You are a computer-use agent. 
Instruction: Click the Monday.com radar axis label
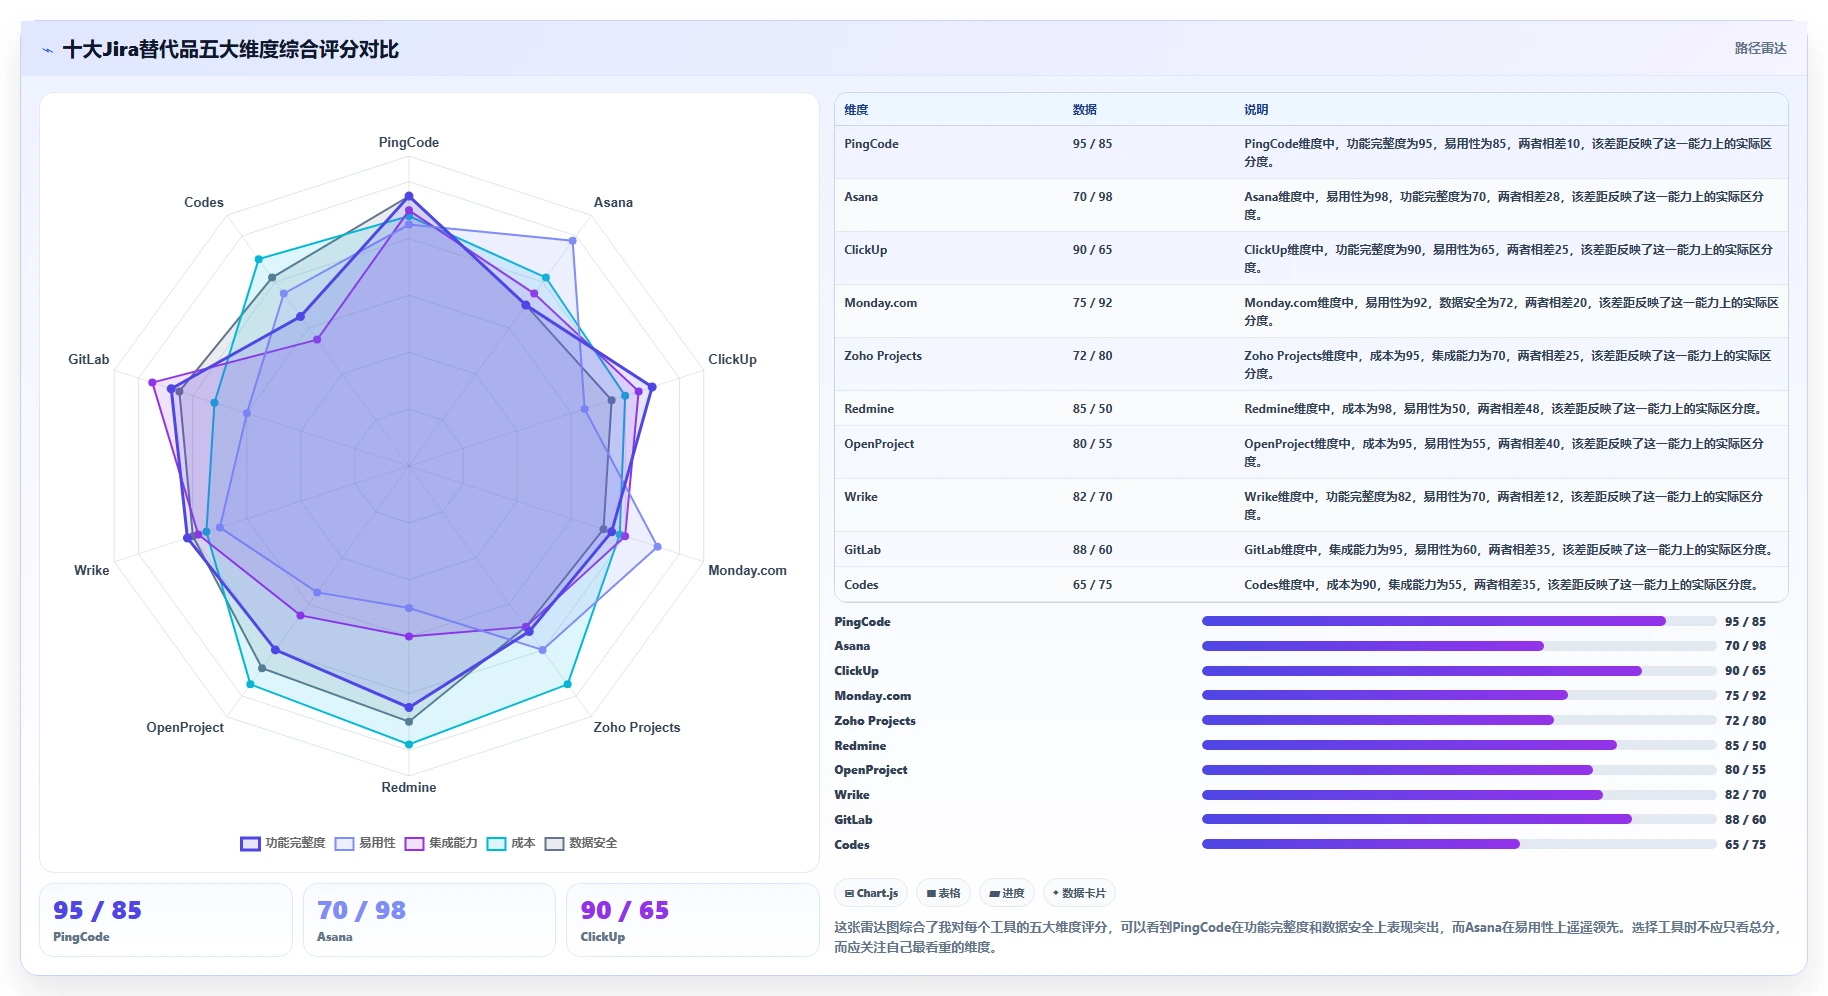pyautogui.click(x=747, y=571)
